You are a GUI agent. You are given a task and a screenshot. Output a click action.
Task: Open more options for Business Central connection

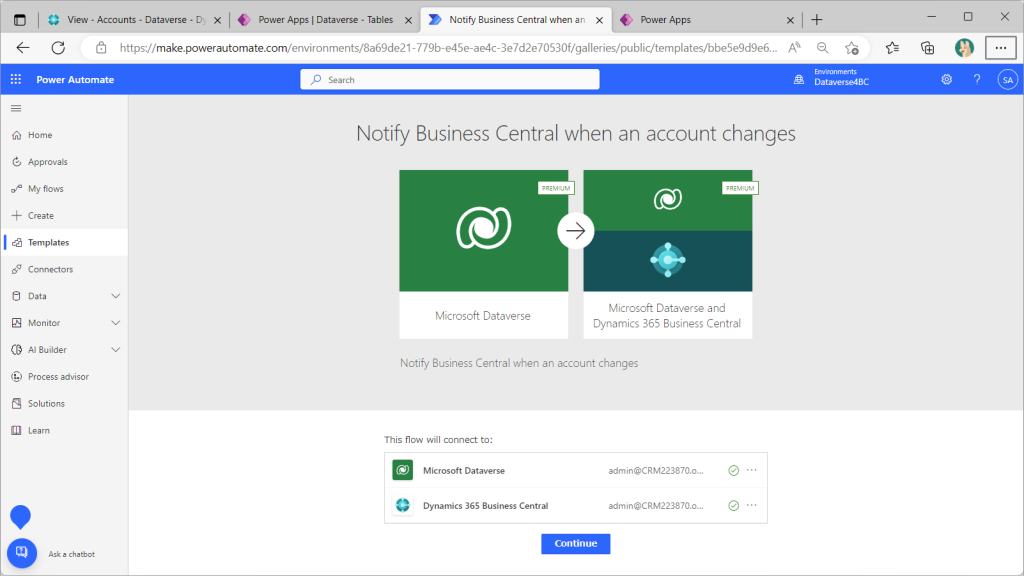coord(752,505)
